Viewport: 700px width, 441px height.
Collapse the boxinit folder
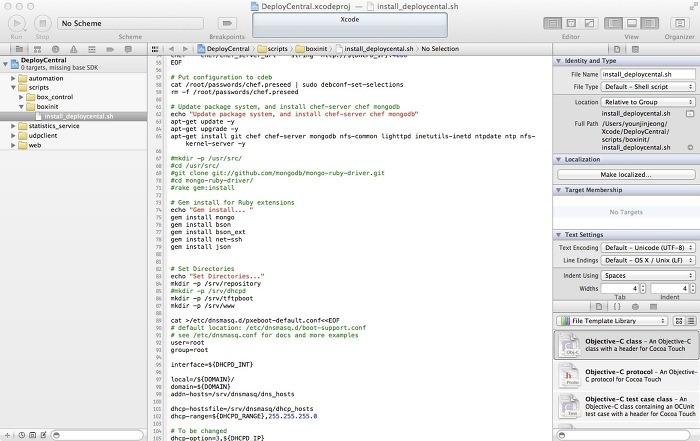[21, 107]
